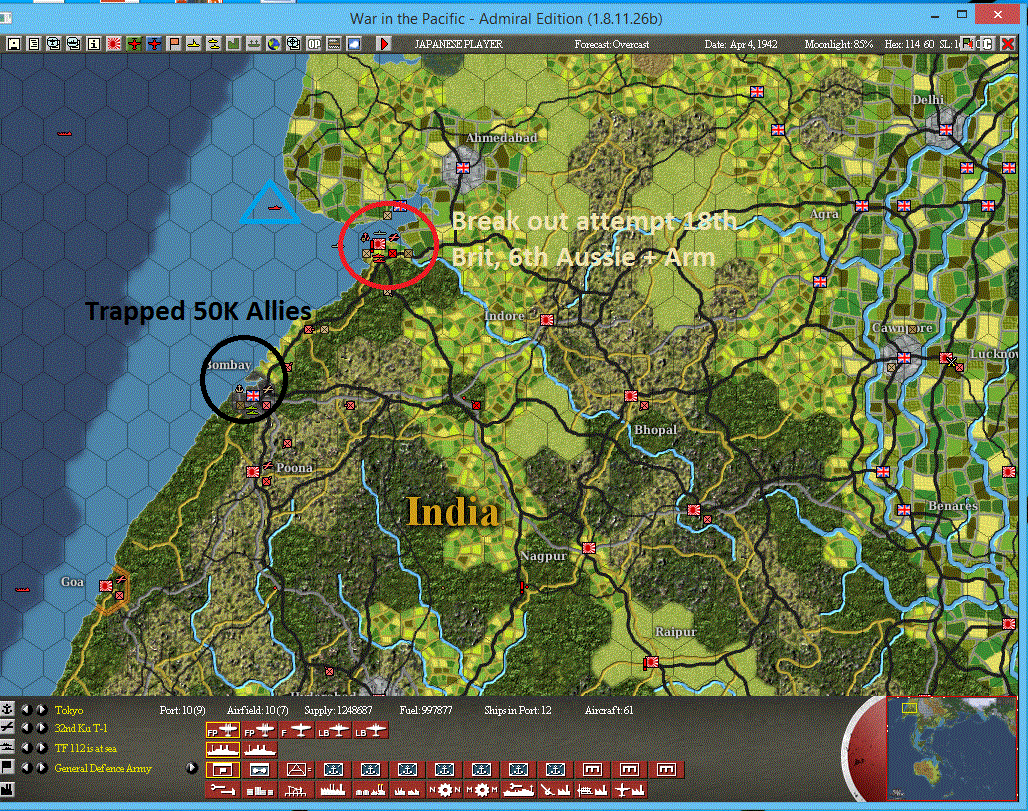Open the document report icon in the toolbar
Image resolution: width=1028 pixels, height=811 pixels.
(x=33, y=44)
